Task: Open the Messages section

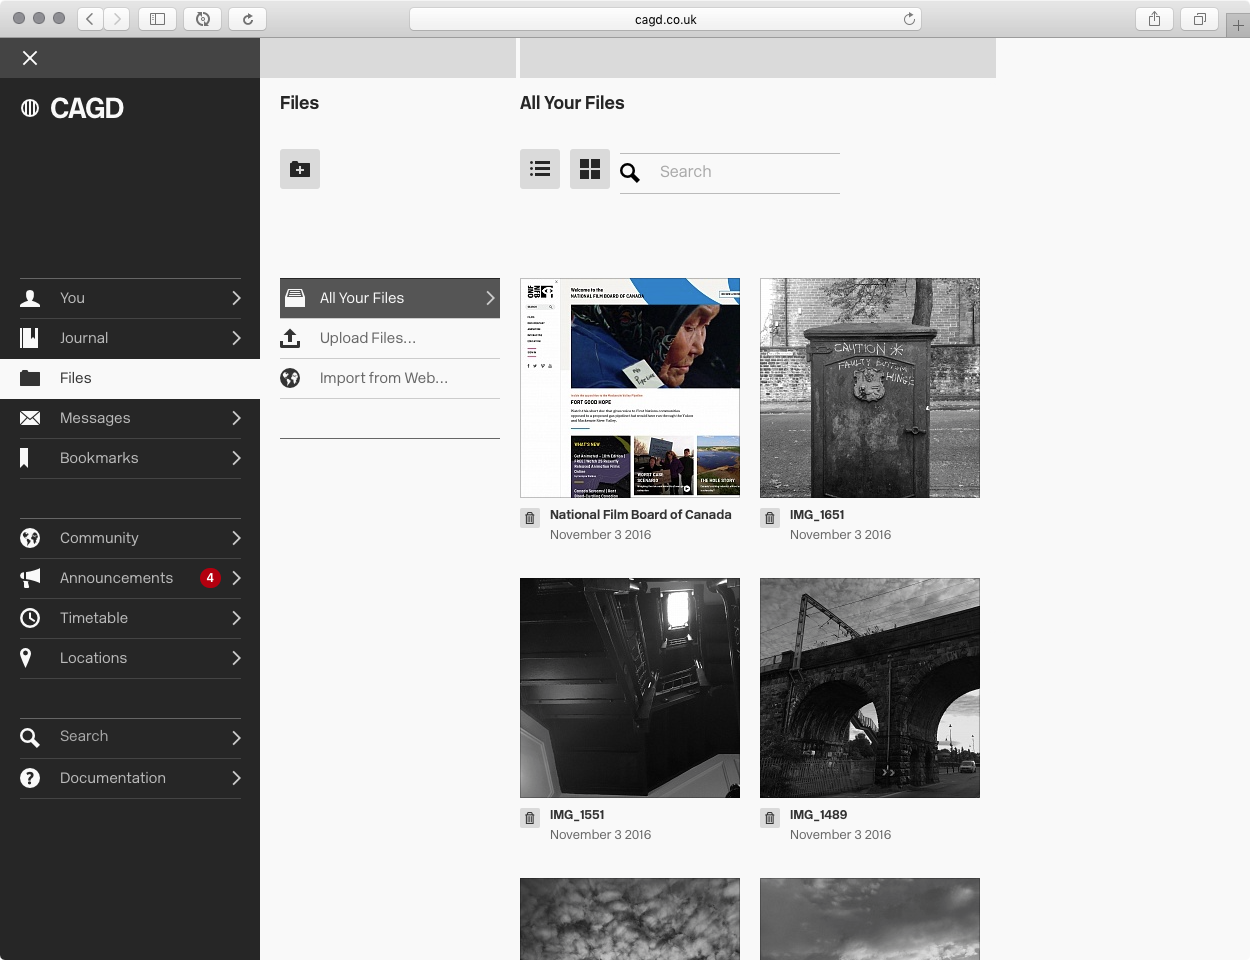Action: [x=130, y=418]
